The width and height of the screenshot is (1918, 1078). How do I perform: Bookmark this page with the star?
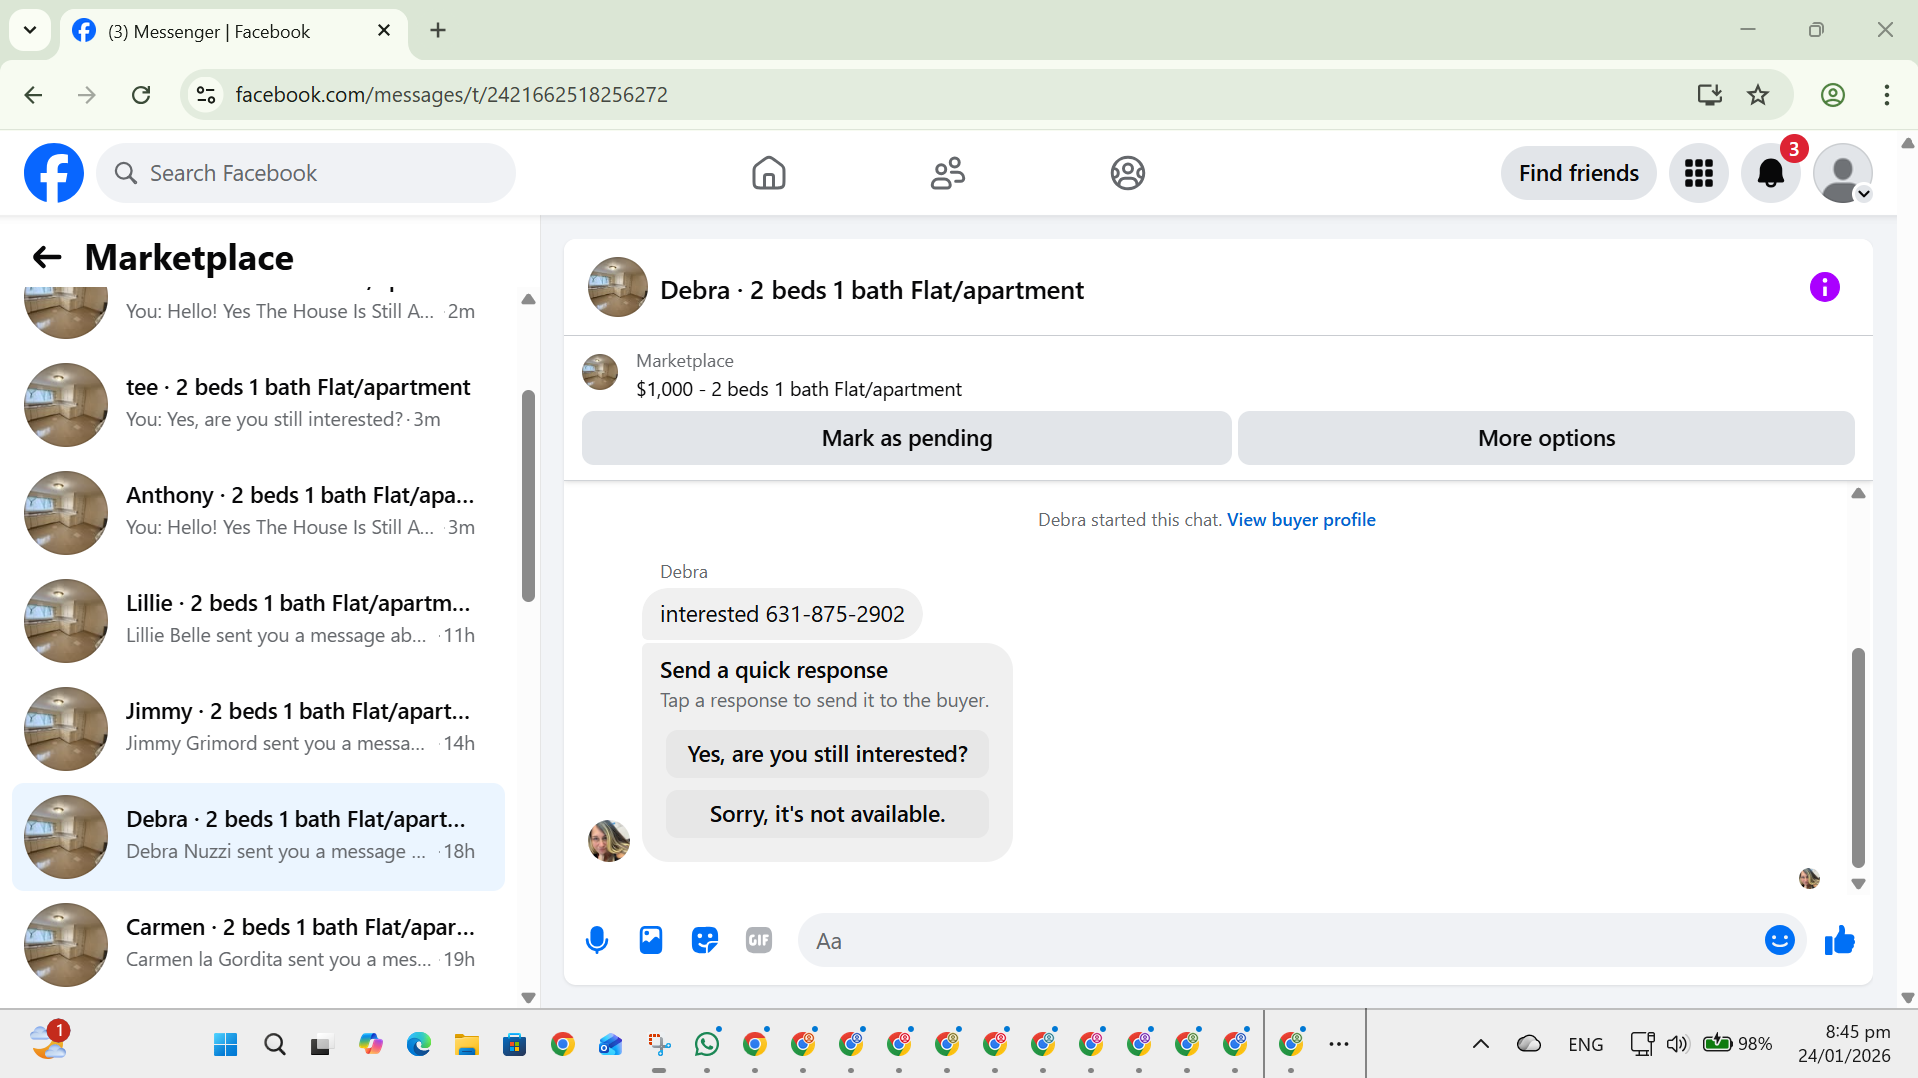[x=1758, y=95]
